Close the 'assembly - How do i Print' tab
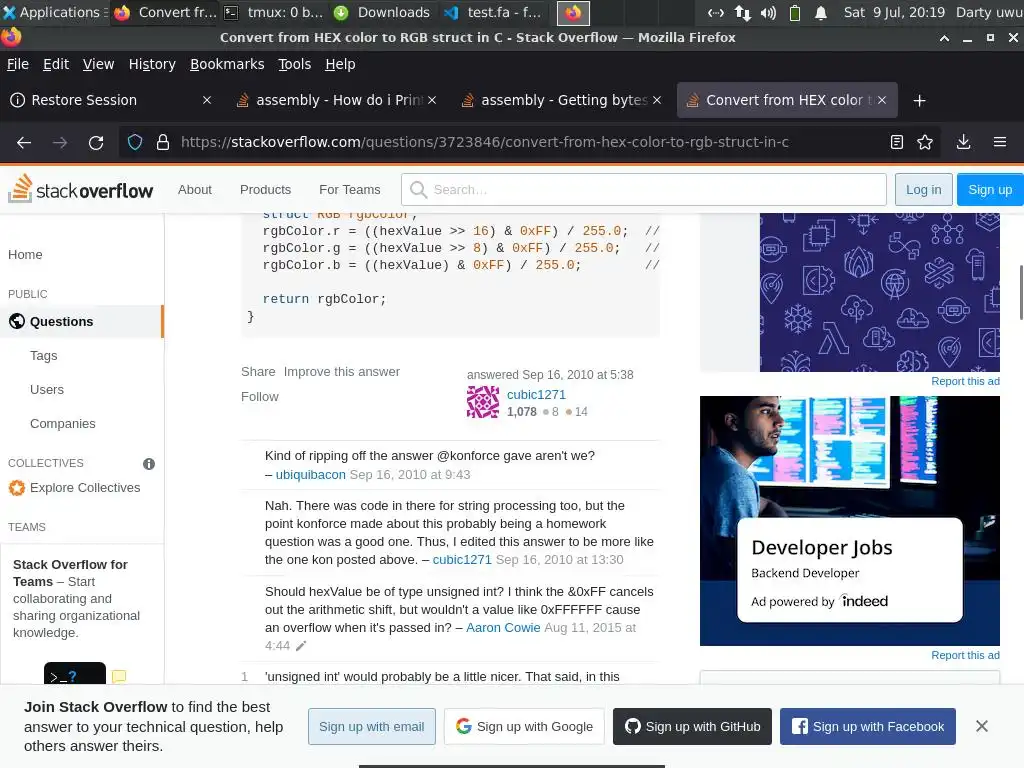Screen dimensions: 1024x768 coord(432,100)
